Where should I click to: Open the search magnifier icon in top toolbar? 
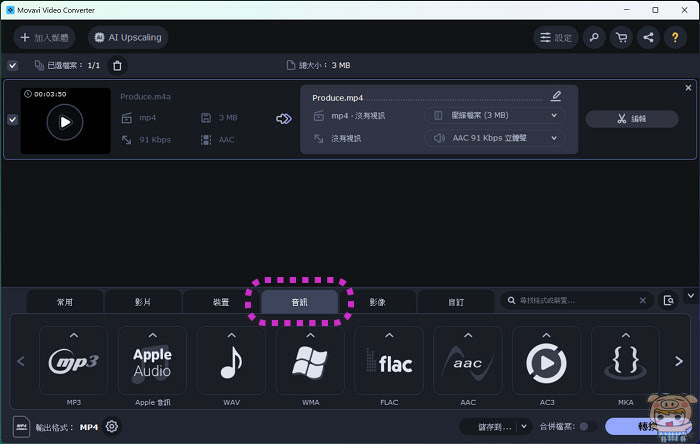594,37
